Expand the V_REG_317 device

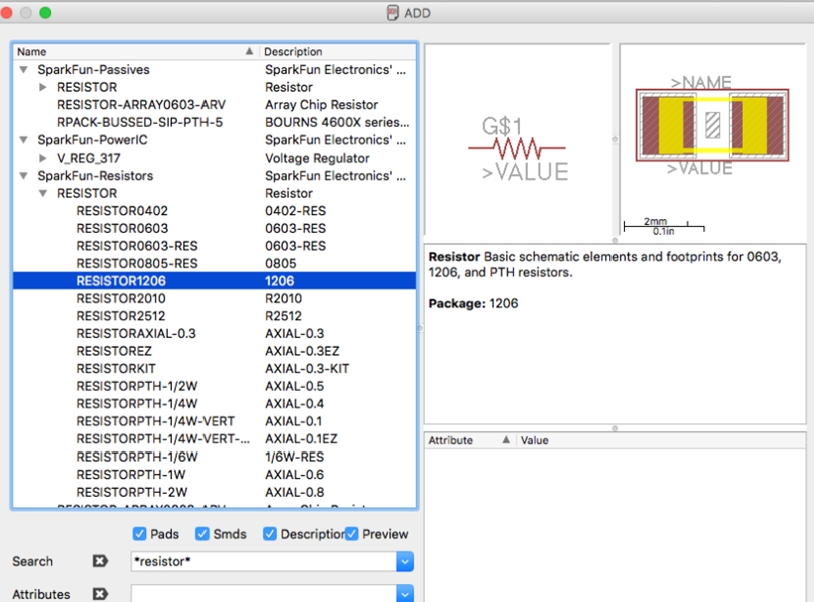coord(43,158)
